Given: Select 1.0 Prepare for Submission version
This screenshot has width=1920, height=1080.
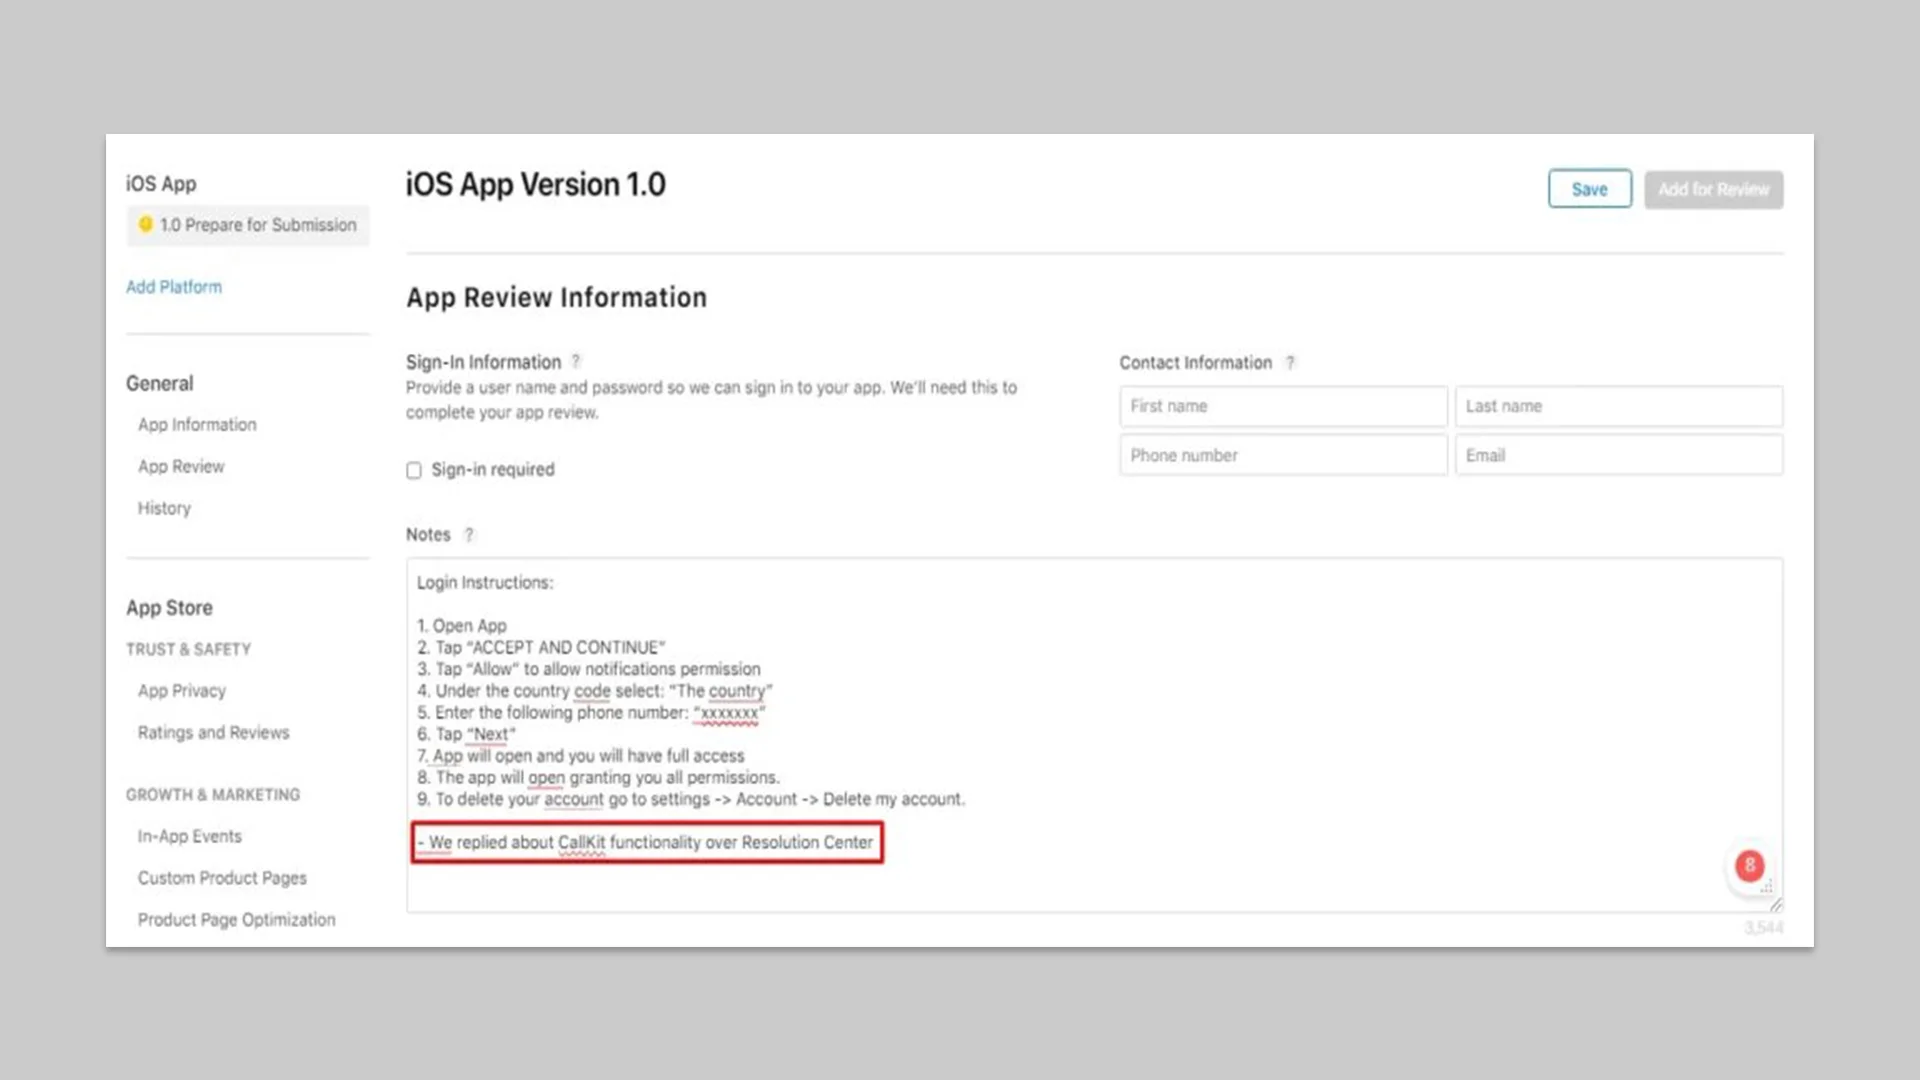Looking at the screenshot, I should pyautogui.click(x=248, y=225).
